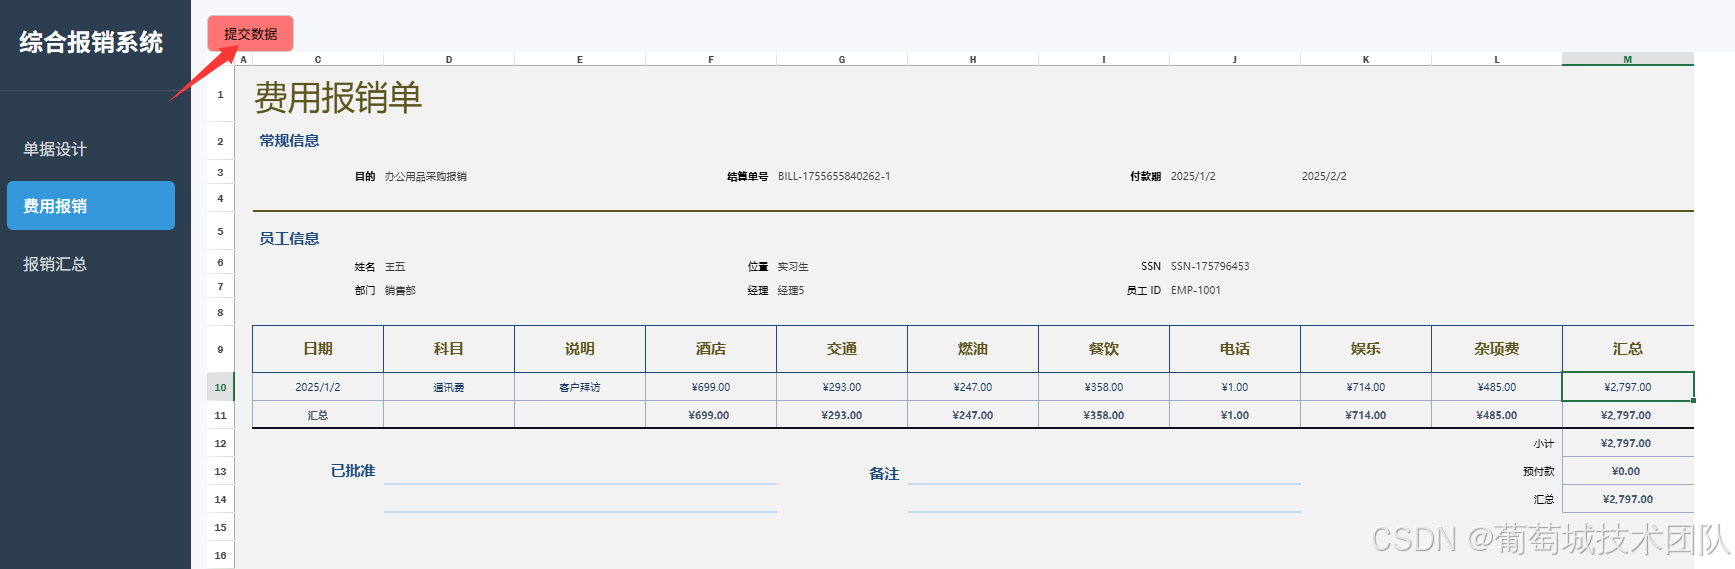The width and height of the screenshot is (1735, 569).
Task: Select the ¥2,797.00 total cell in row 10
Action: tap(1628, 387)
